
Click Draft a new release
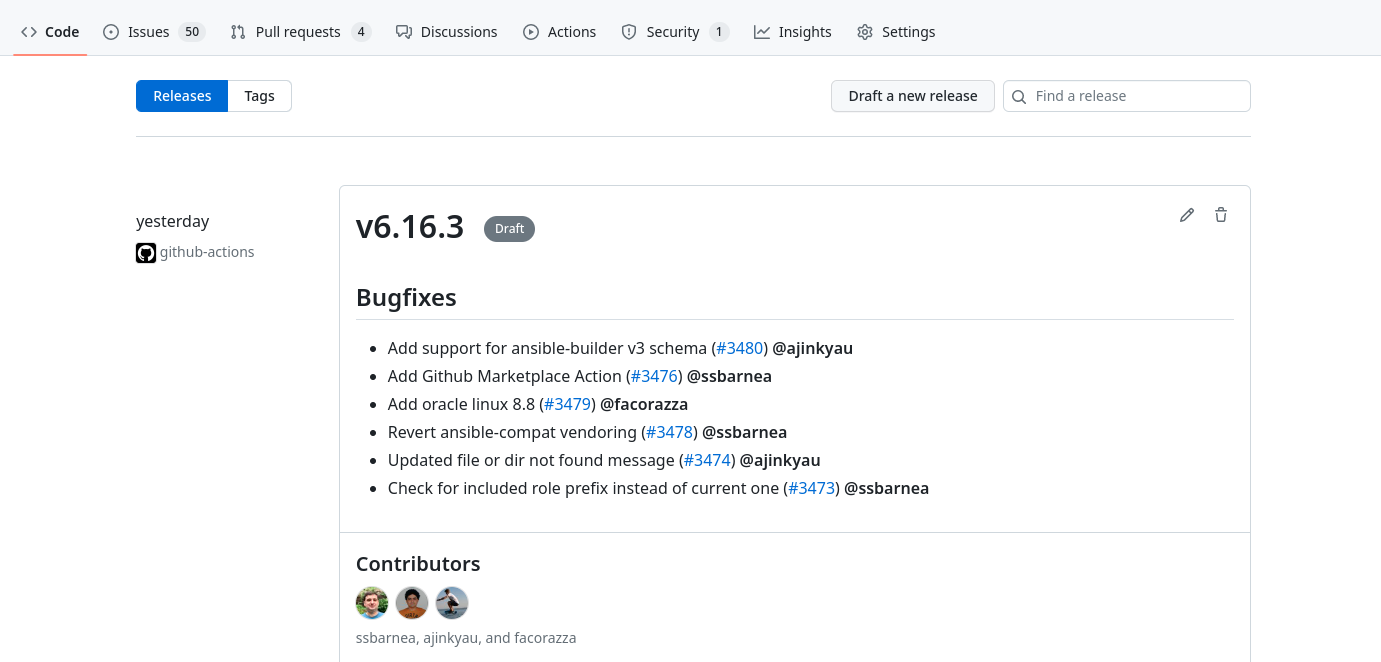913,96
